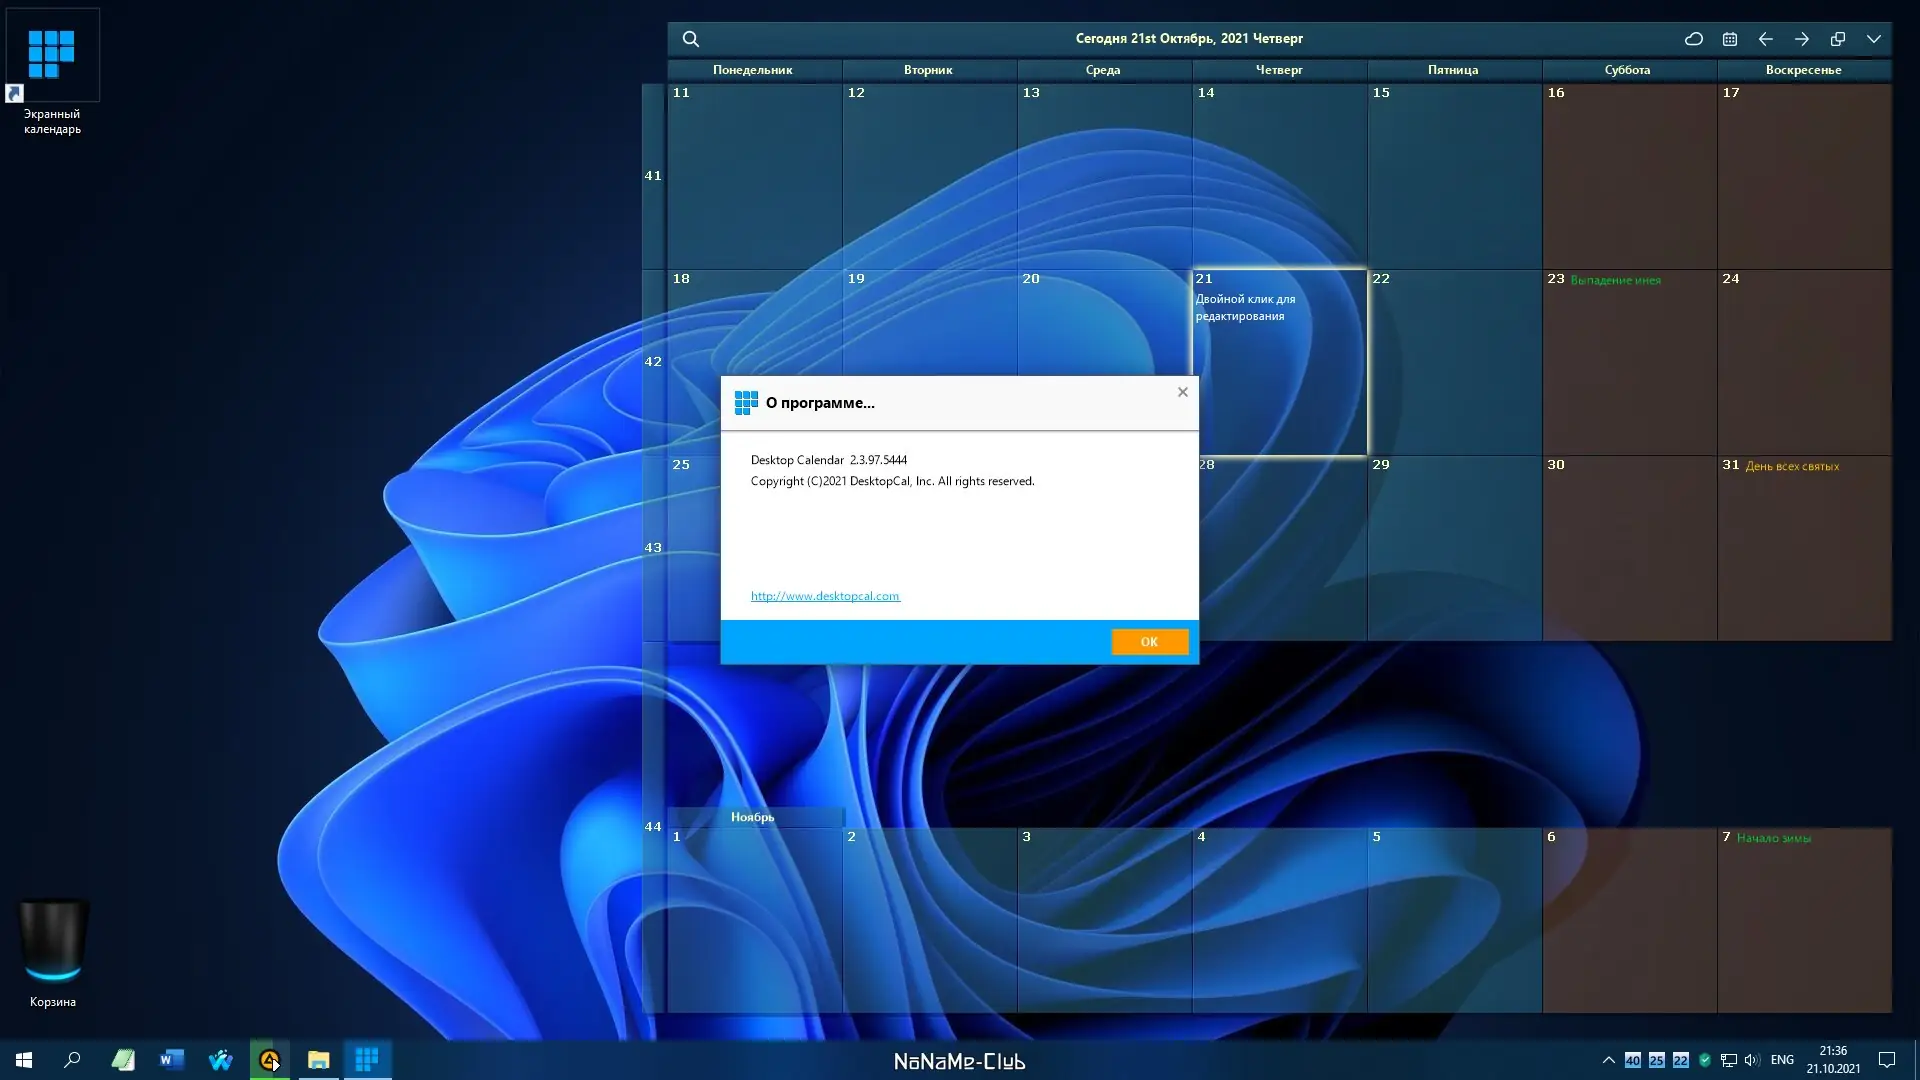Image resolution: width=1920 pixels, height=1080 pixels.
Task: Open File Explorer from the taskbar
Action: click(318, 1060)
